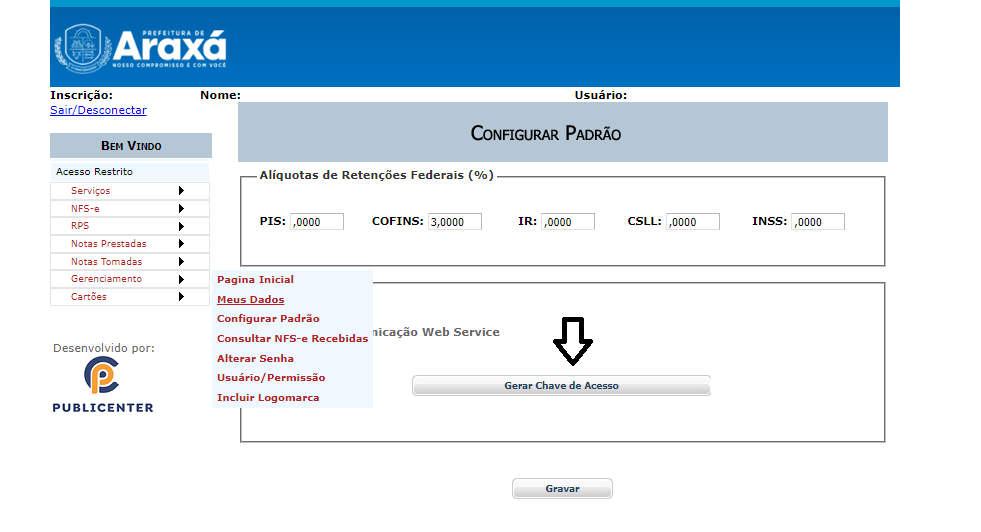Viewport: 981px width, 532px height.
Task: Expand the Serviços submenu arrow
Action: pyautogui.click(x=181, y=190)
